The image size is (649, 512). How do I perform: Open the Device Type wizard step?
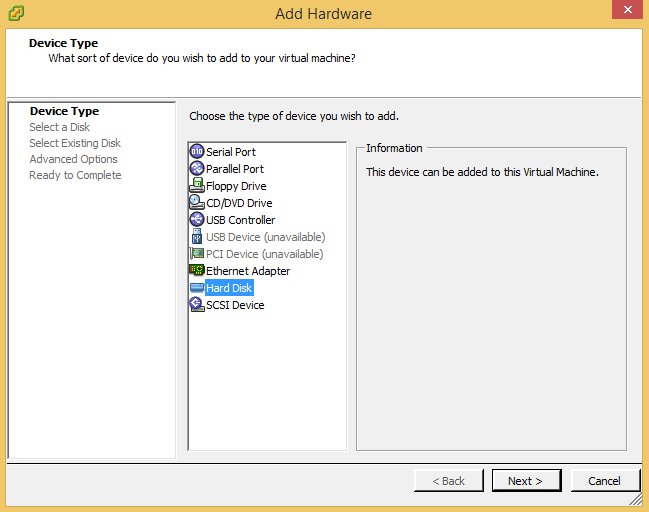64,111
